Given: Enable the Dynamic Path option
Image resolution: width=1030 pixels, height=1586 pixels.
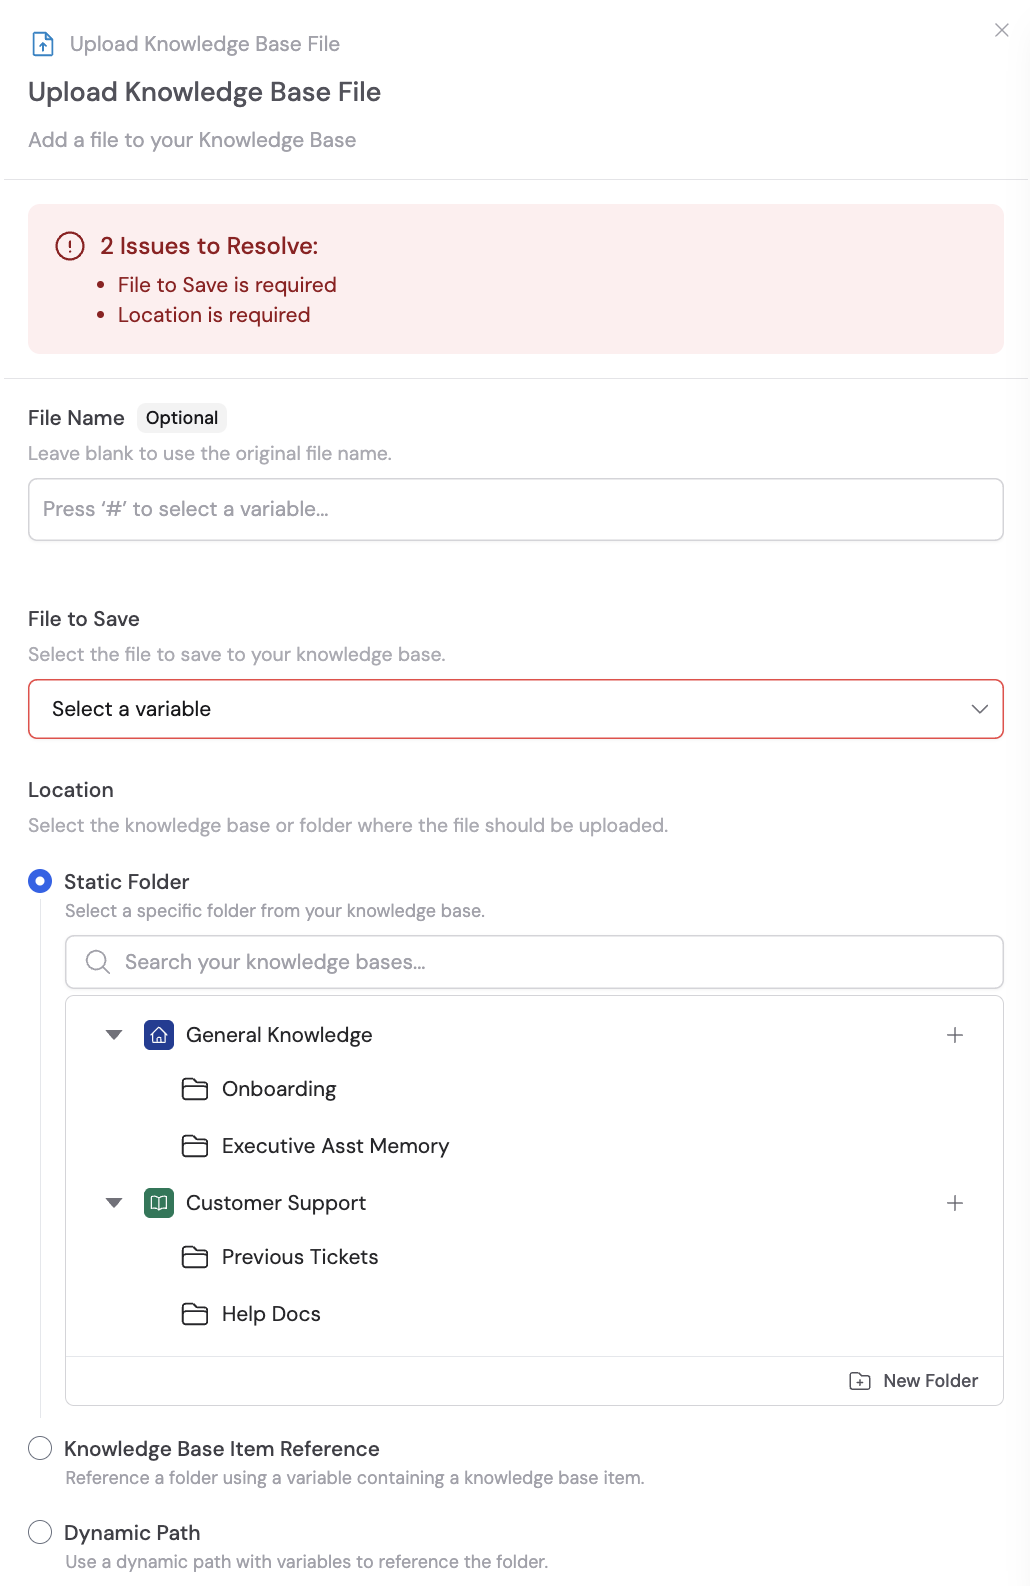Looking at the screenshot, I should coord(40,1532).
